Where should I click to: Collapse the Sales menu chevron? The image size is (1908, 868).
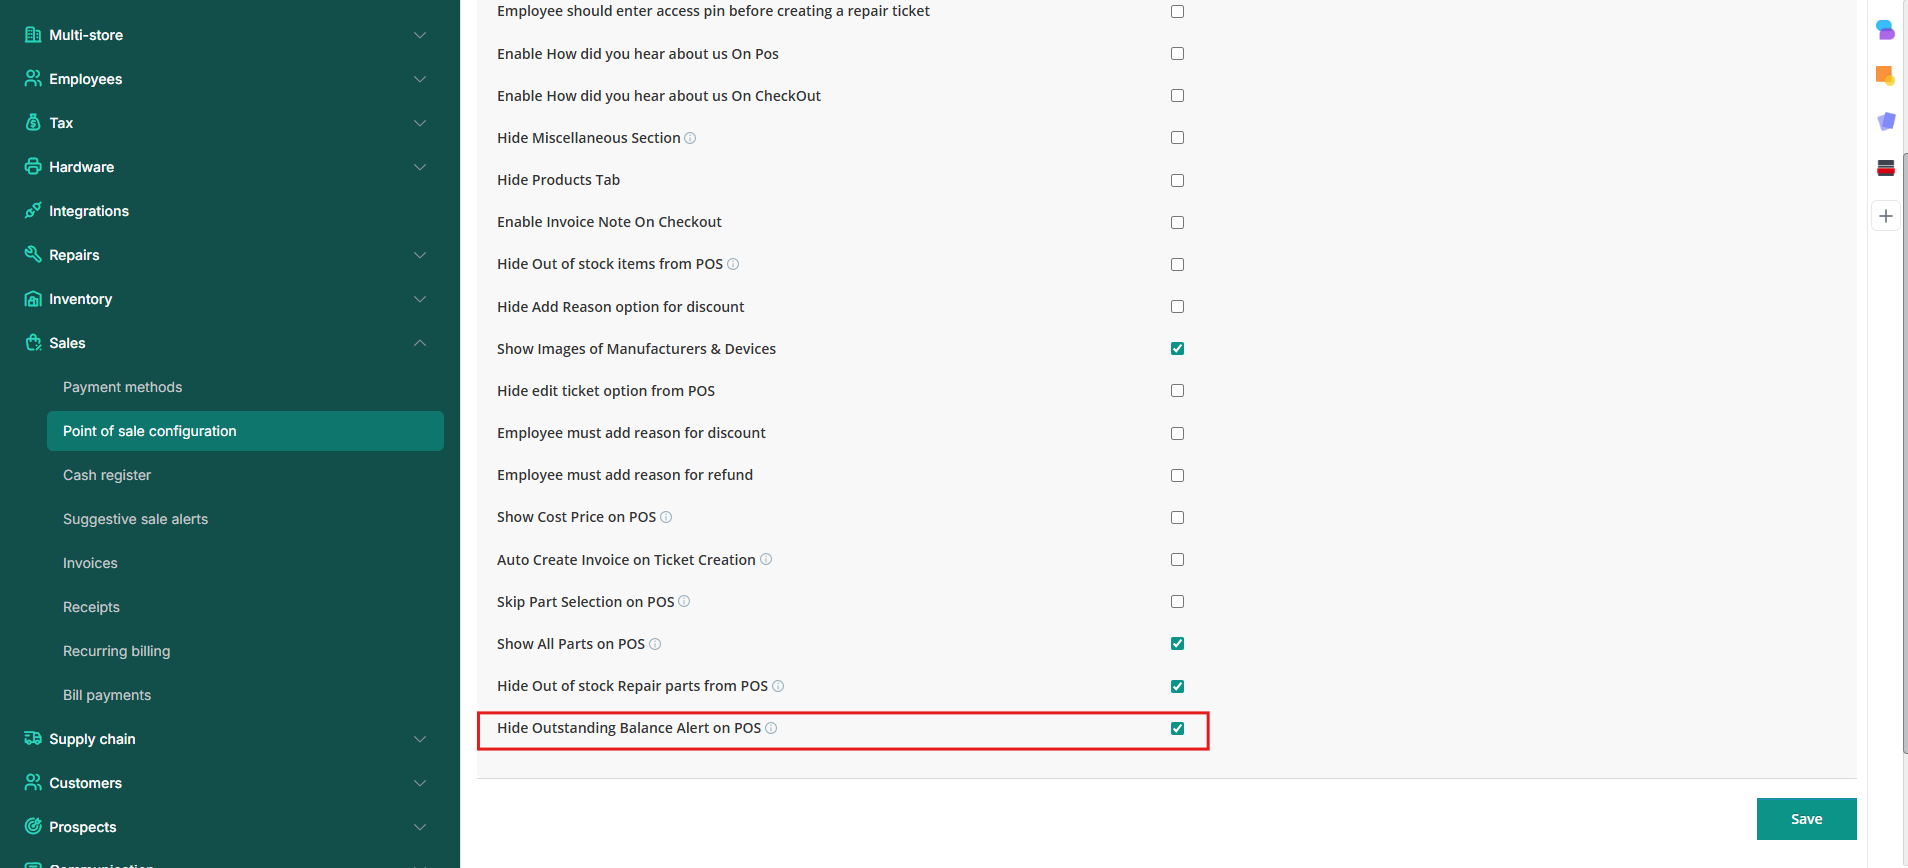(x=420, y=343)
